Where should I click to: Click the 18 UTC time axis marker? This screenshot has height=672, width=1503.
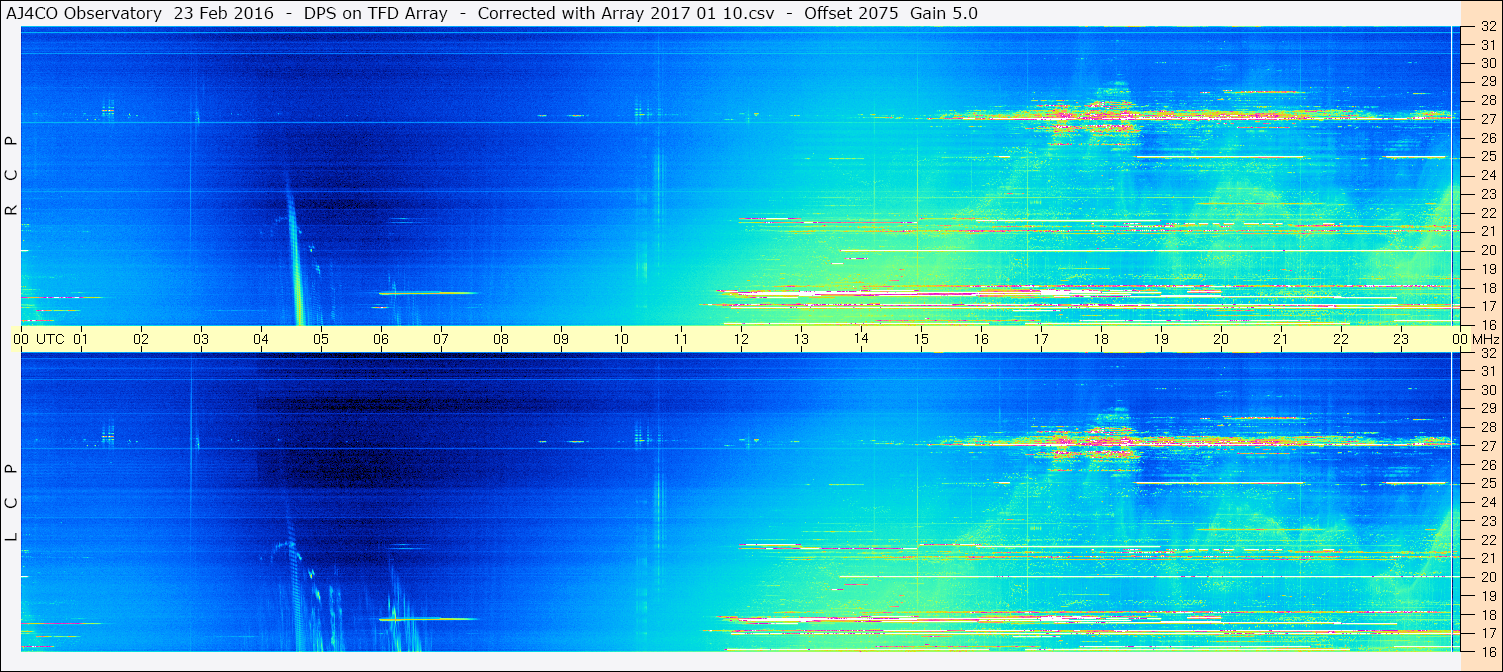pos(1101,339)
